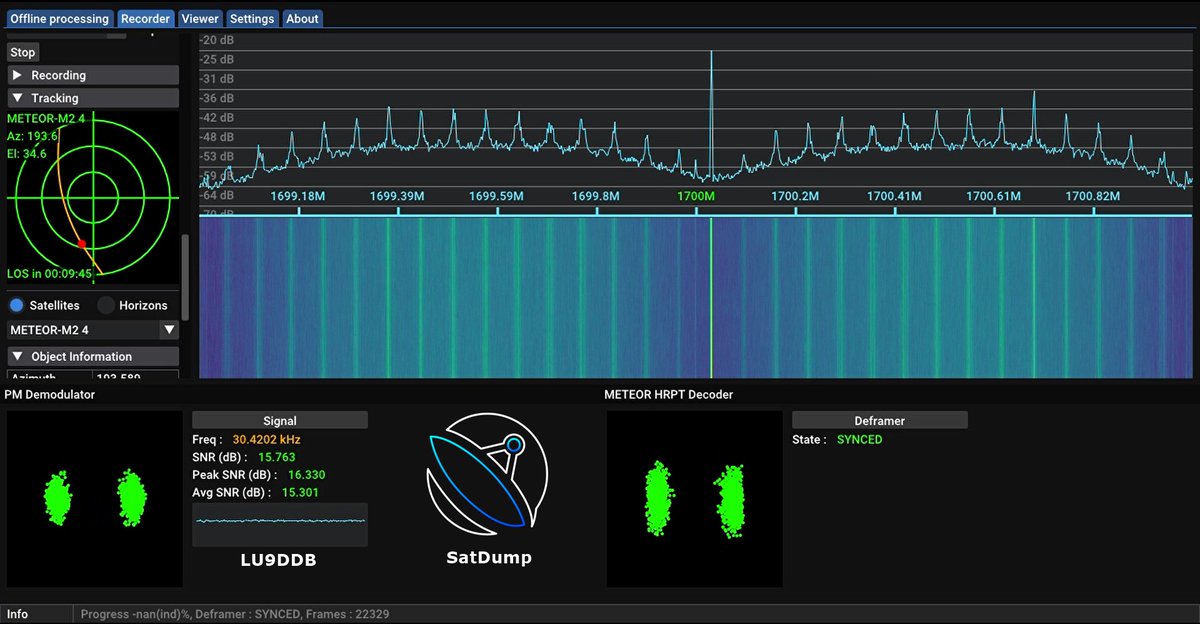
Task: Go to the Settings tab
Action: coord(251,18)
